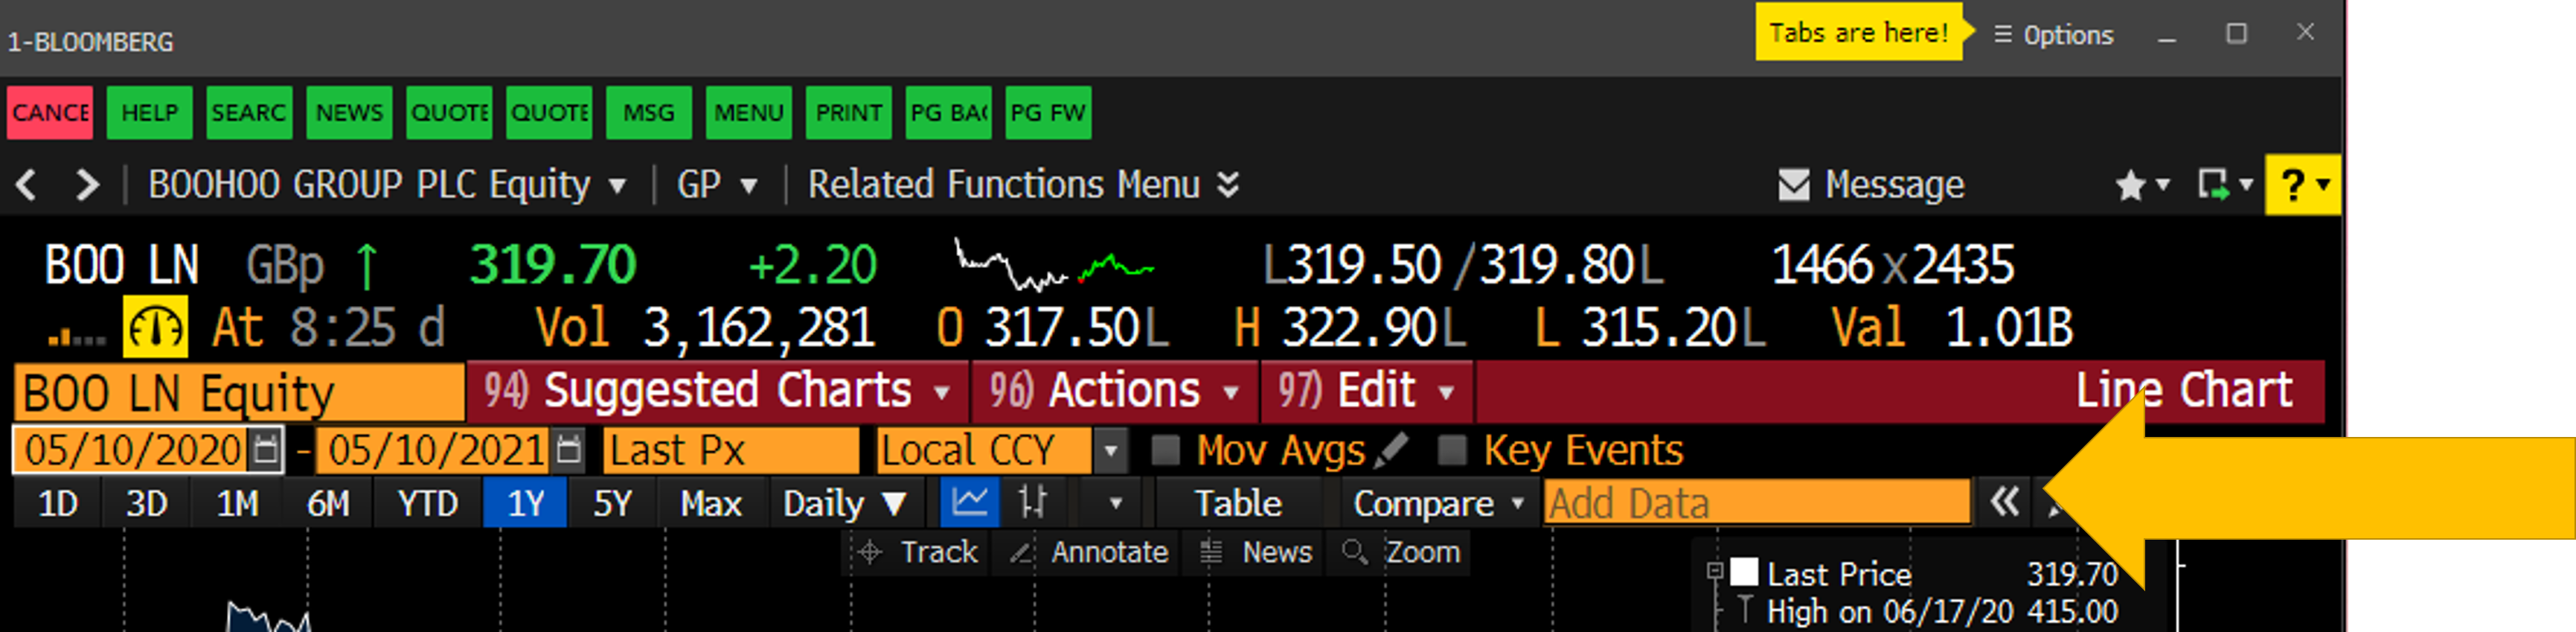
Task: Select the 6M time range
Action: (x=328, y=503)
